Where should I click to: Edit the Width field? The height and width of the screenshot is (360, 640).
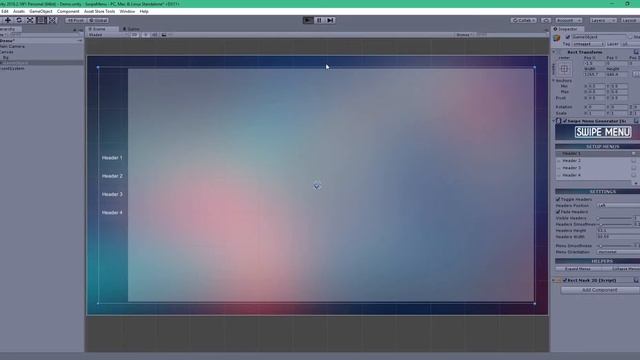pyautogui.click(x=594, y=74)
